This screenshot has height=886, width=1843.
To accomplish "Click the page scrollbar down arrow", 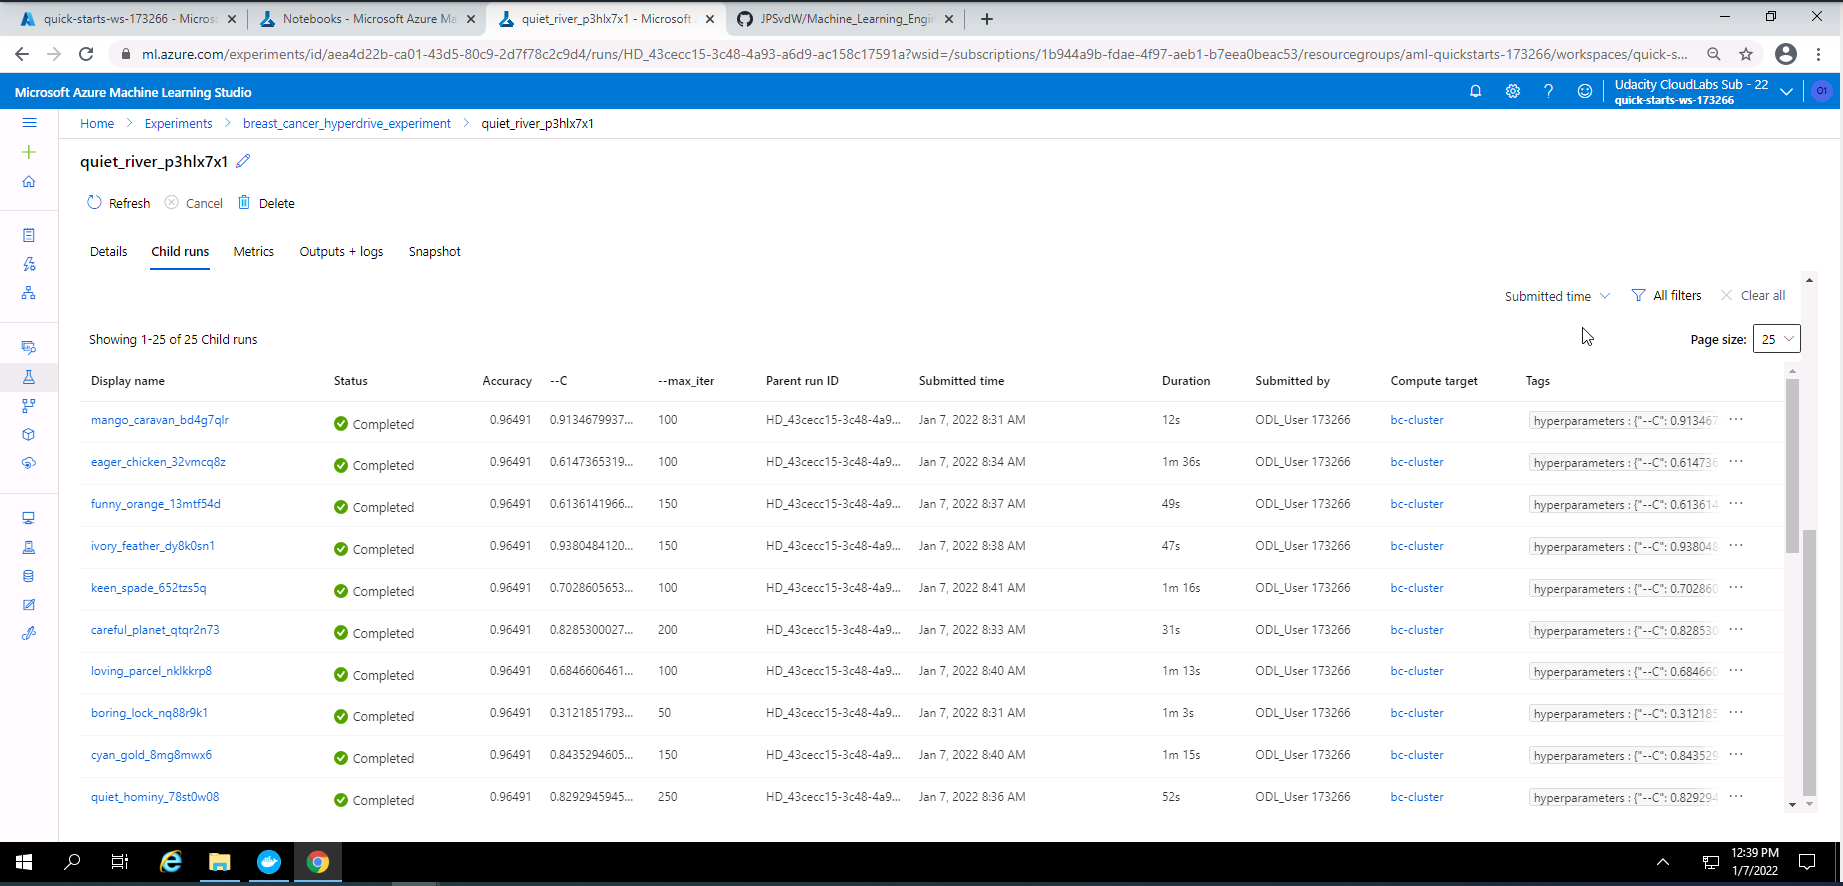I will pyautogui.click(x=1809, y=804).
